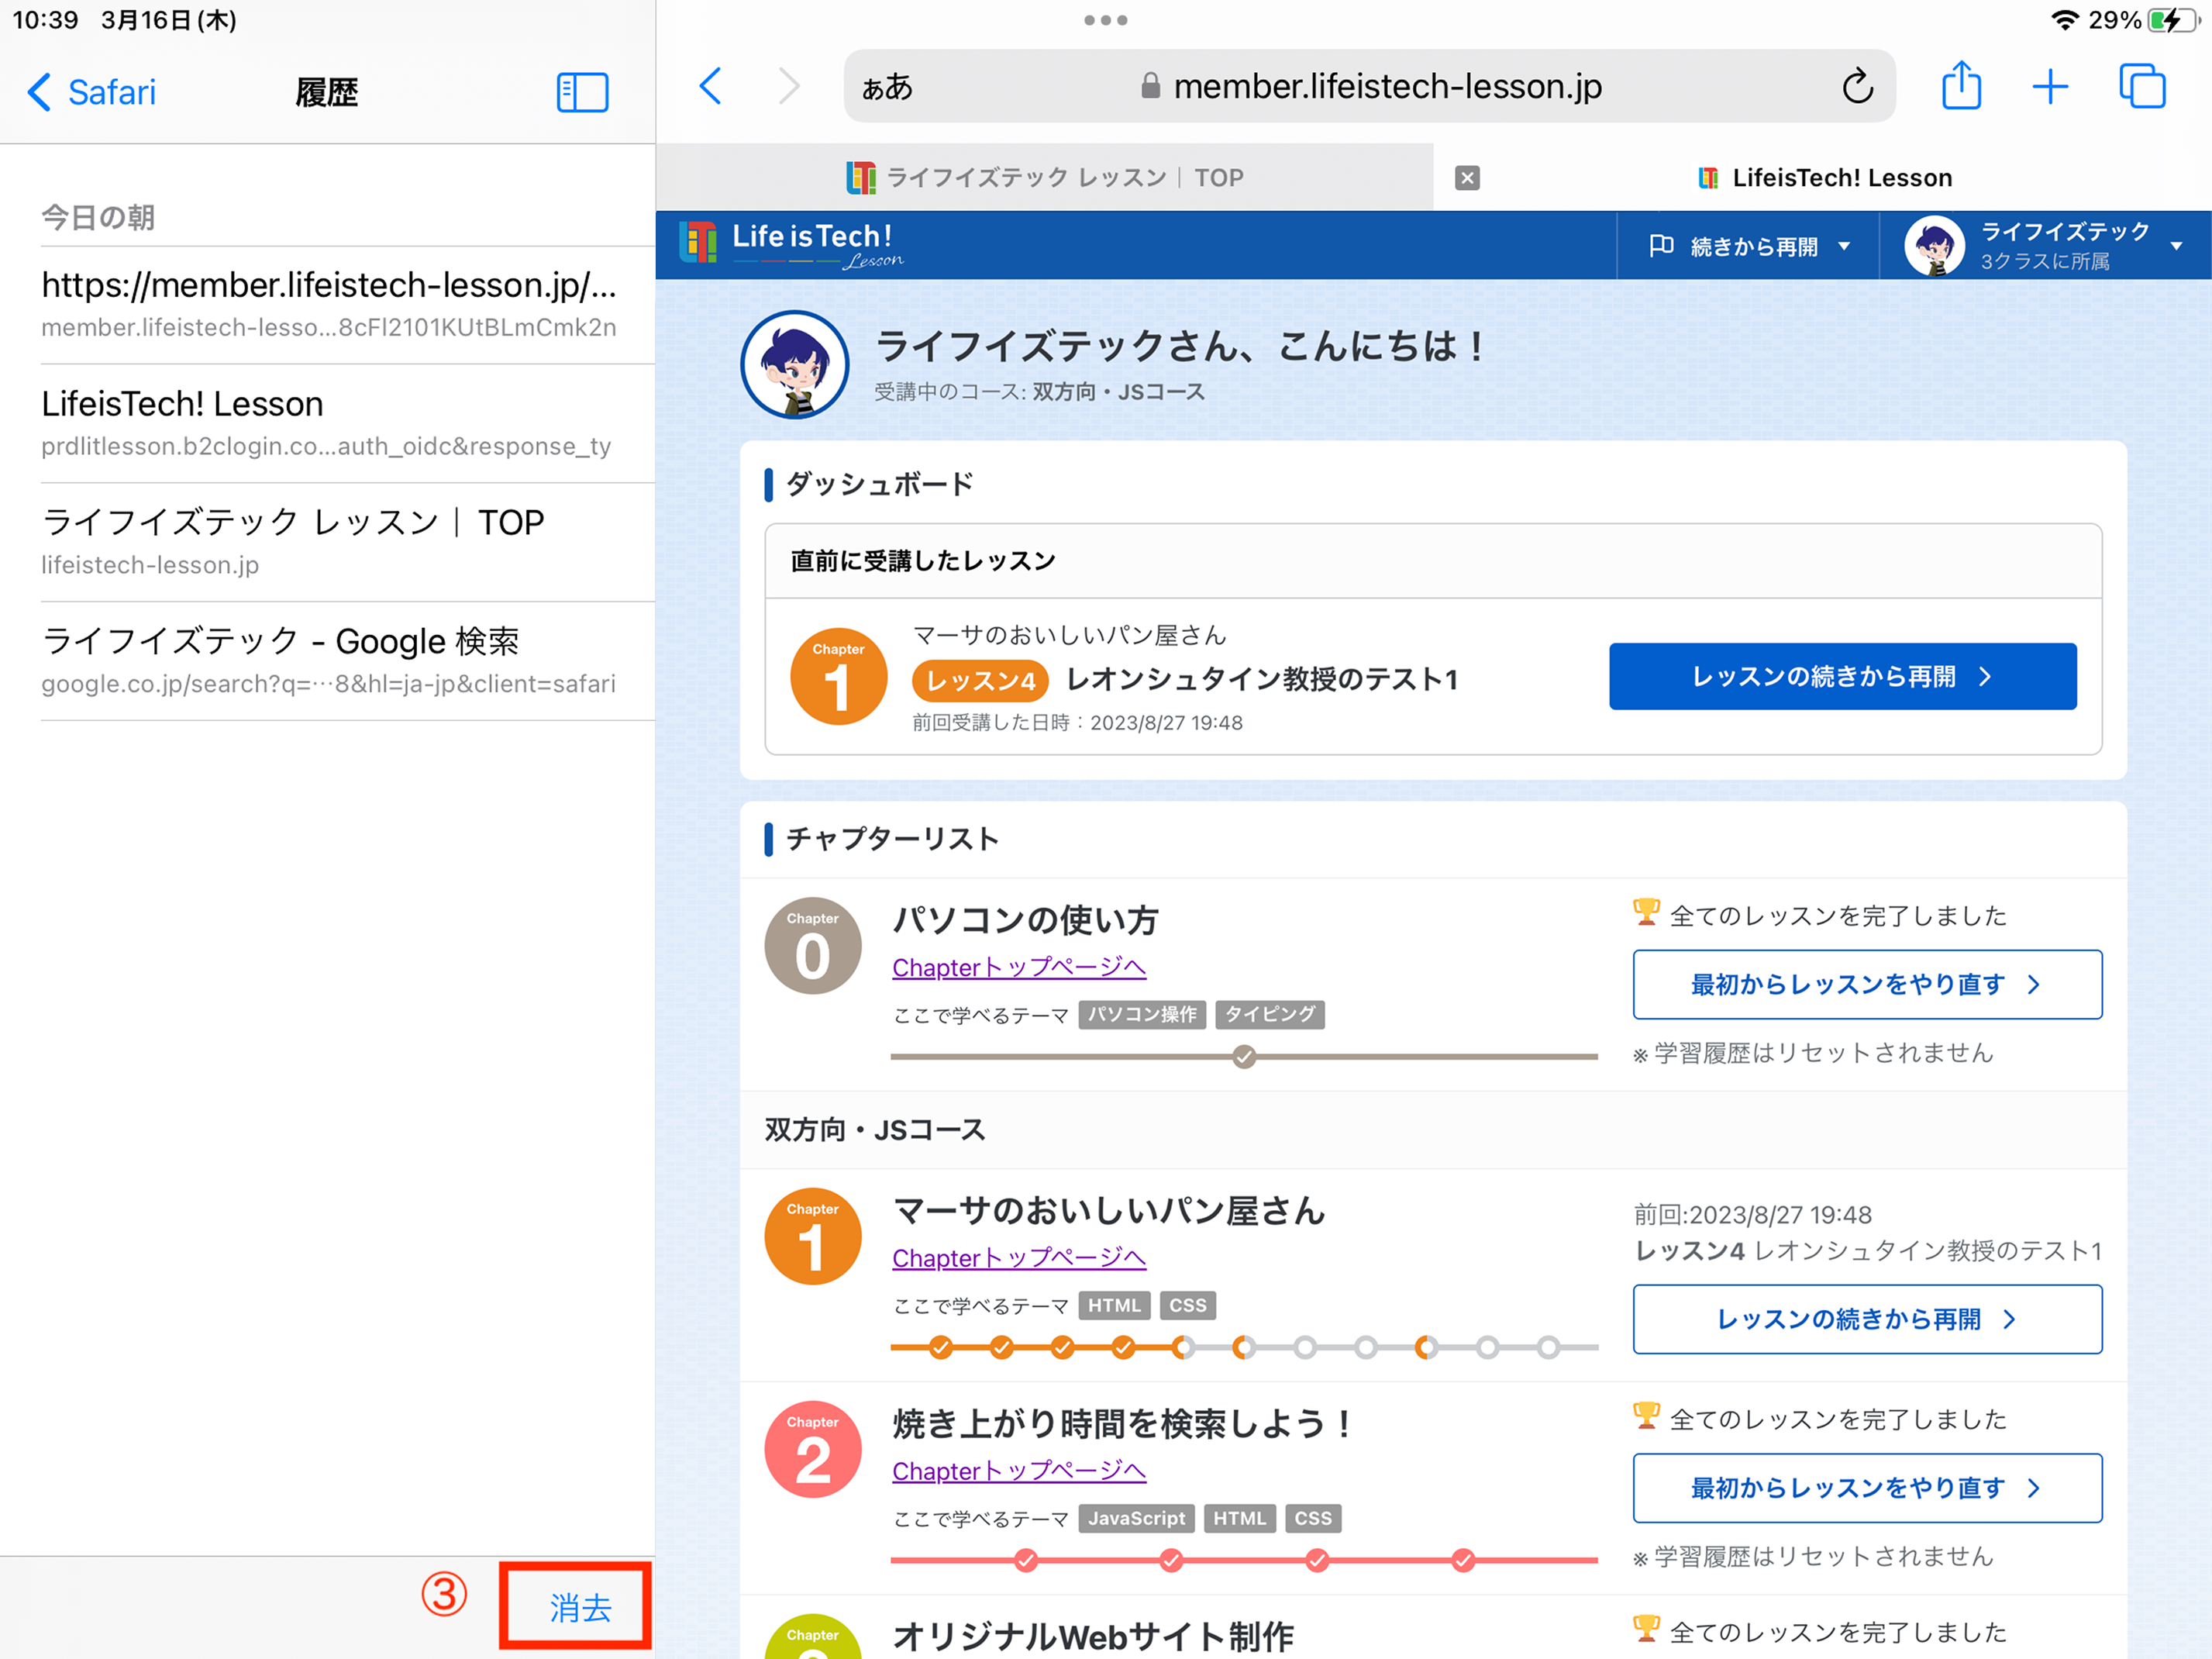Hide the sidebar with the sidebar icon
Image resolution: width=2212 pixels, height=1659 pixels.
tap(582, 92)
